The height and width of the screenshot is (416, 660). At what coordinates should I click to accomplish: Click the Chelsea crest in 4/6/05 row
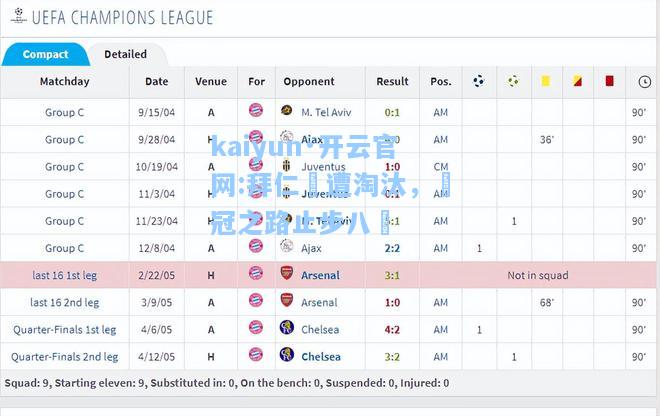[x=287, y=328]
